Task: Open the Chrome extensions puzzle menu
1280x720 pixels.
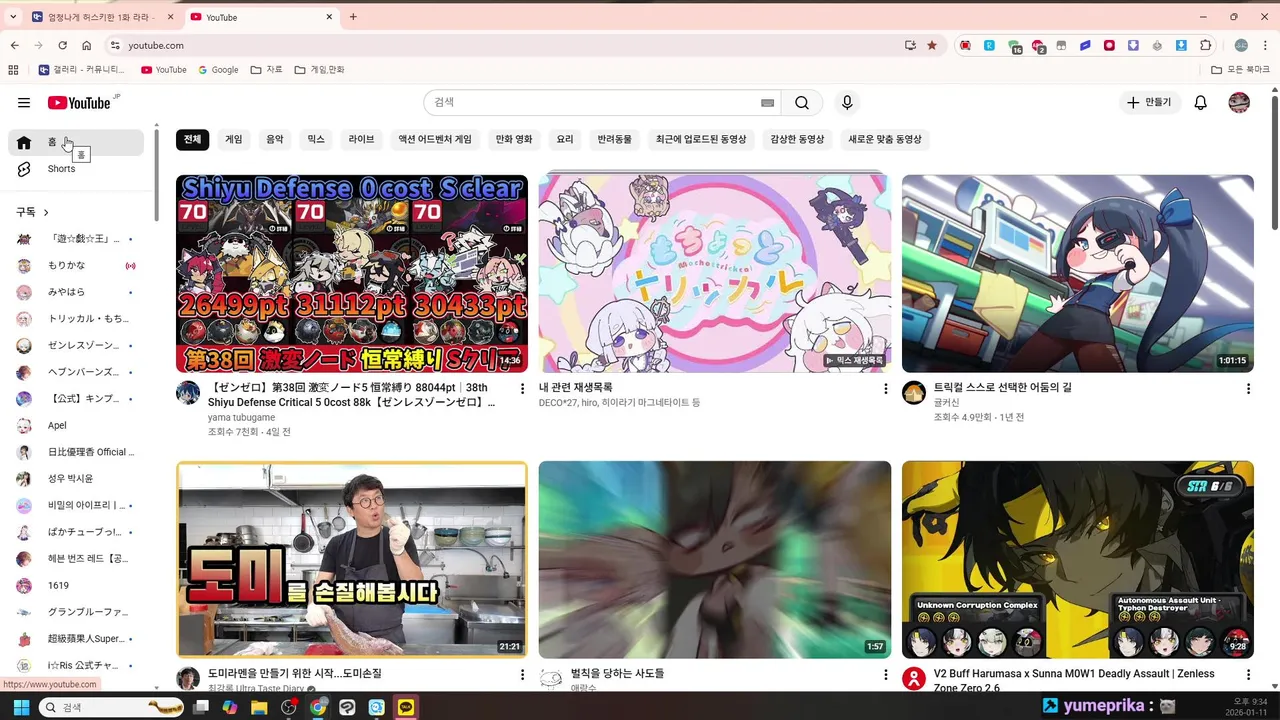Action: (x=1205, y=45)
